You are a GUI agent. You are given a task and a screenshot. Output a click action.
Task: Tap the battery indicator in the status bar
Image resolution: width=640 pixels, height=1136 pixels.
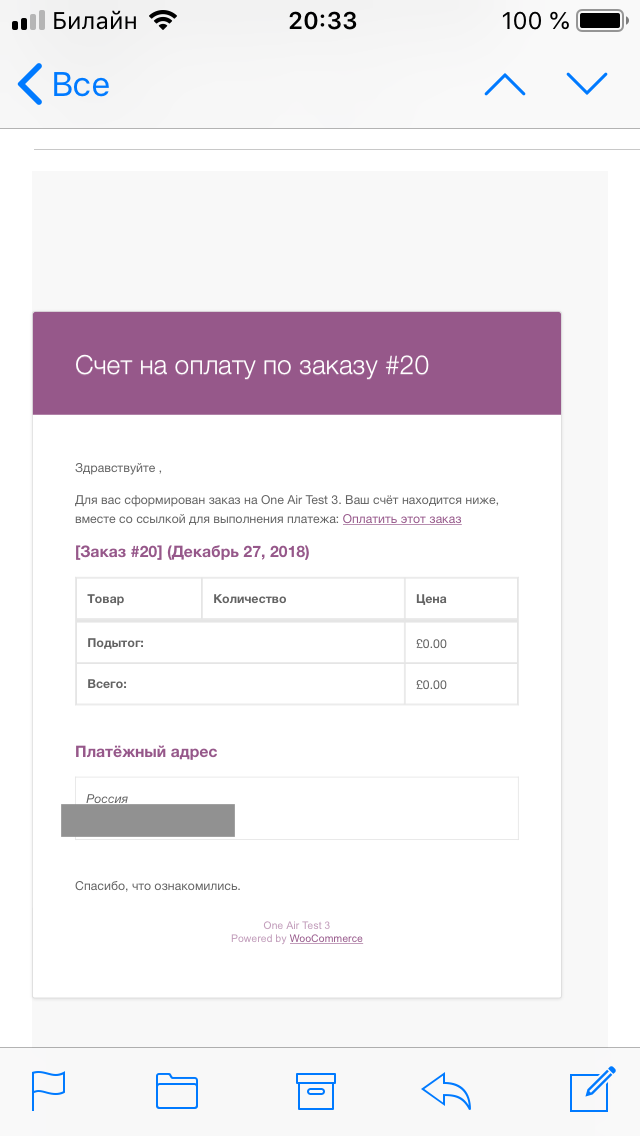(x=595, y=17)
